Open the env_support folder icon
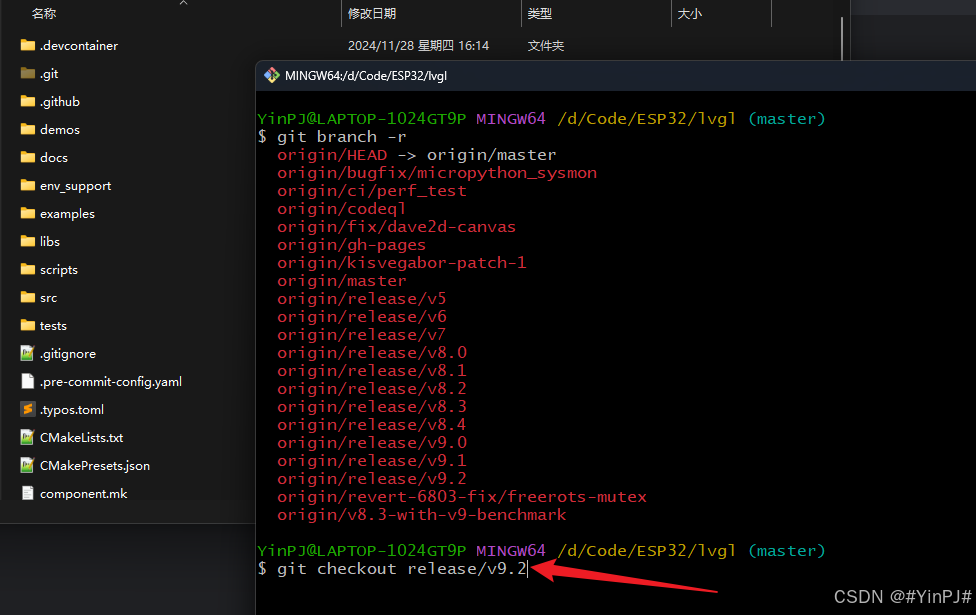This screenshot has height=615, width=976. click(x=28, y=185)
